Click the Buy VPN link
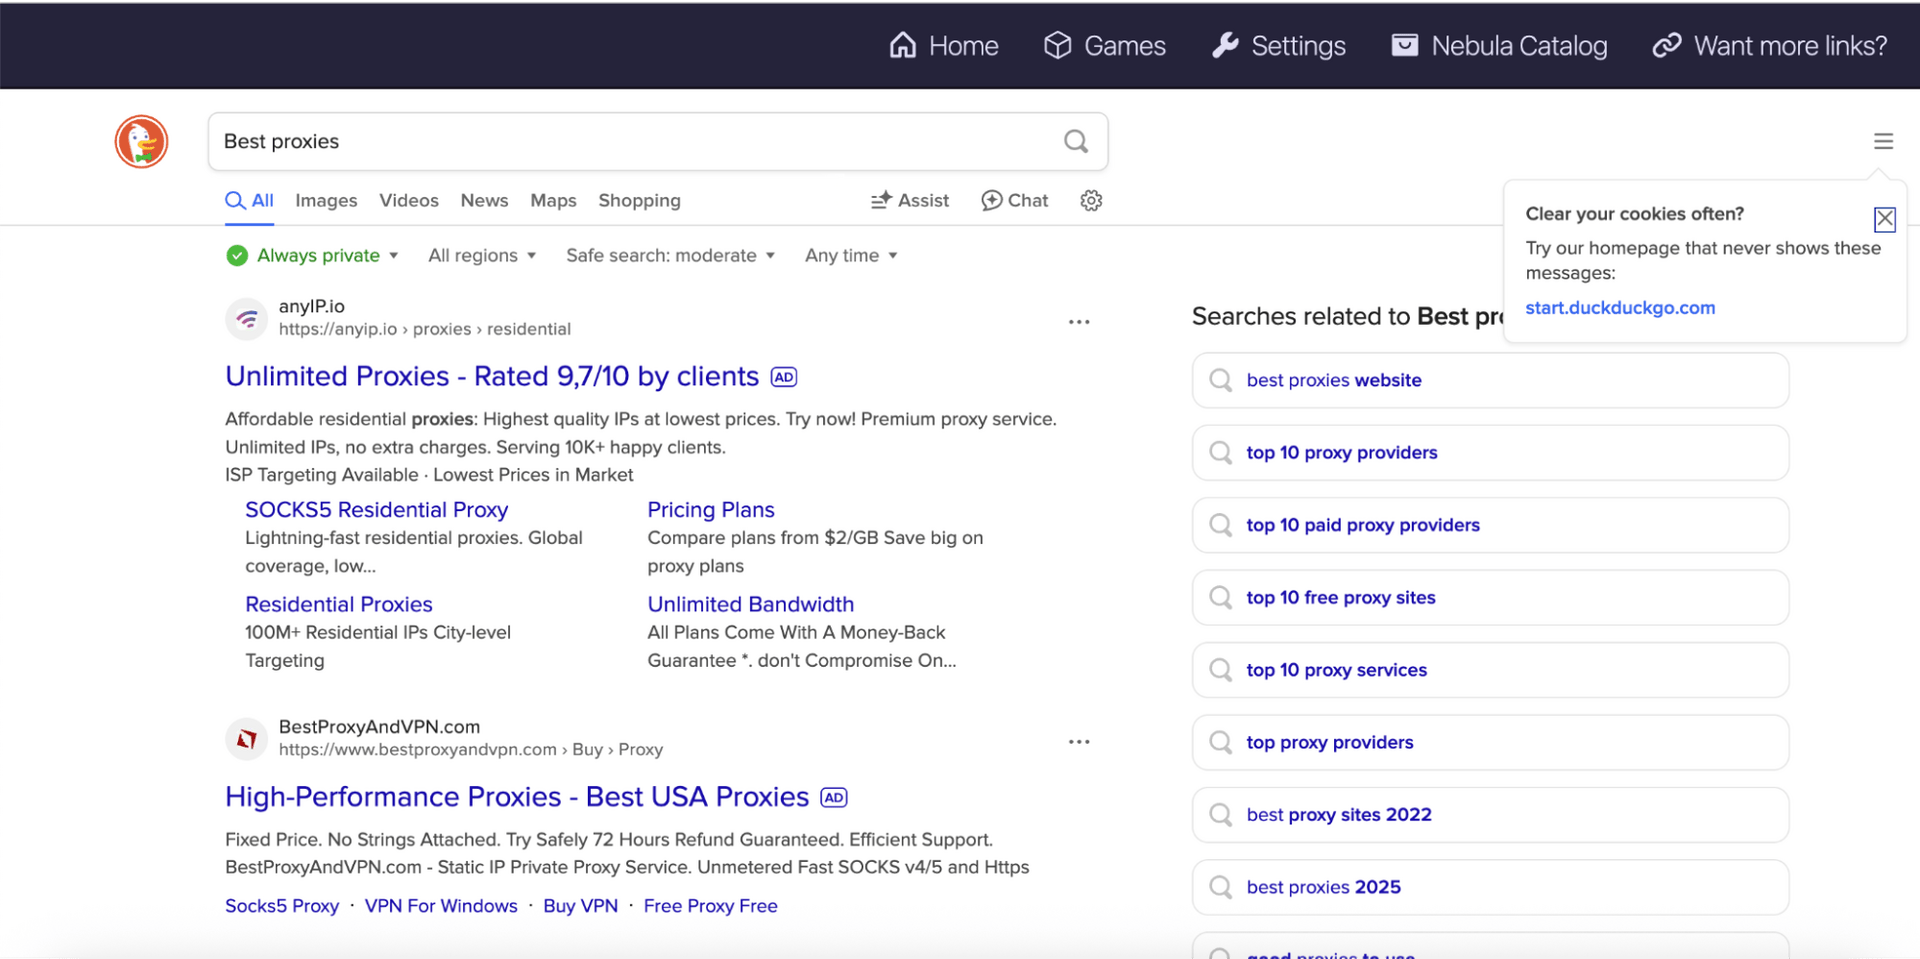The image size is (1920, 959). pos(580,906)
